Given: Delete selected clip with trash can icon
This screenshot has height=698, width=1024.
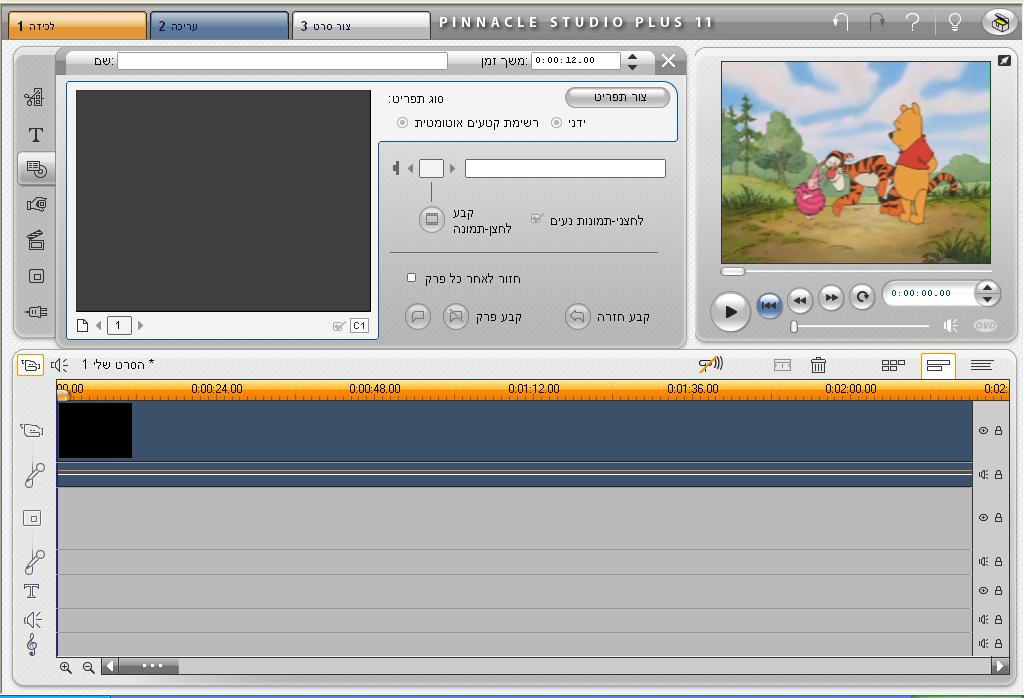Looking at the screenshot, I should pos(818,365).
